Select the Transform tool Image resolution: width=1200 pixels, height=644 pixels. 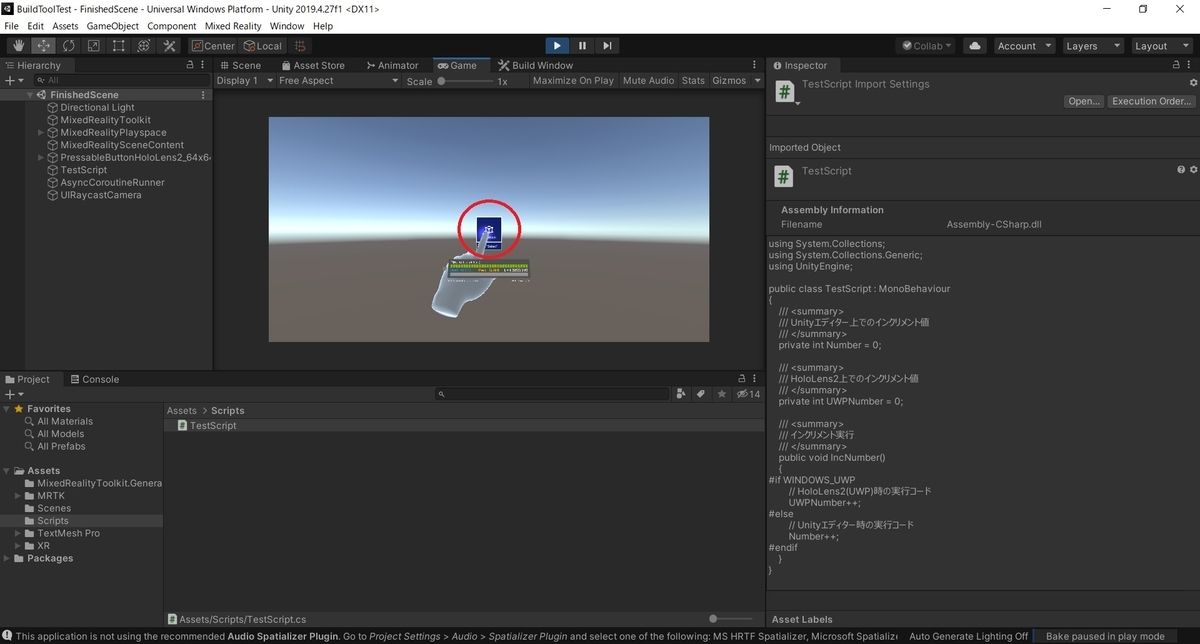[x=144, y=46]
